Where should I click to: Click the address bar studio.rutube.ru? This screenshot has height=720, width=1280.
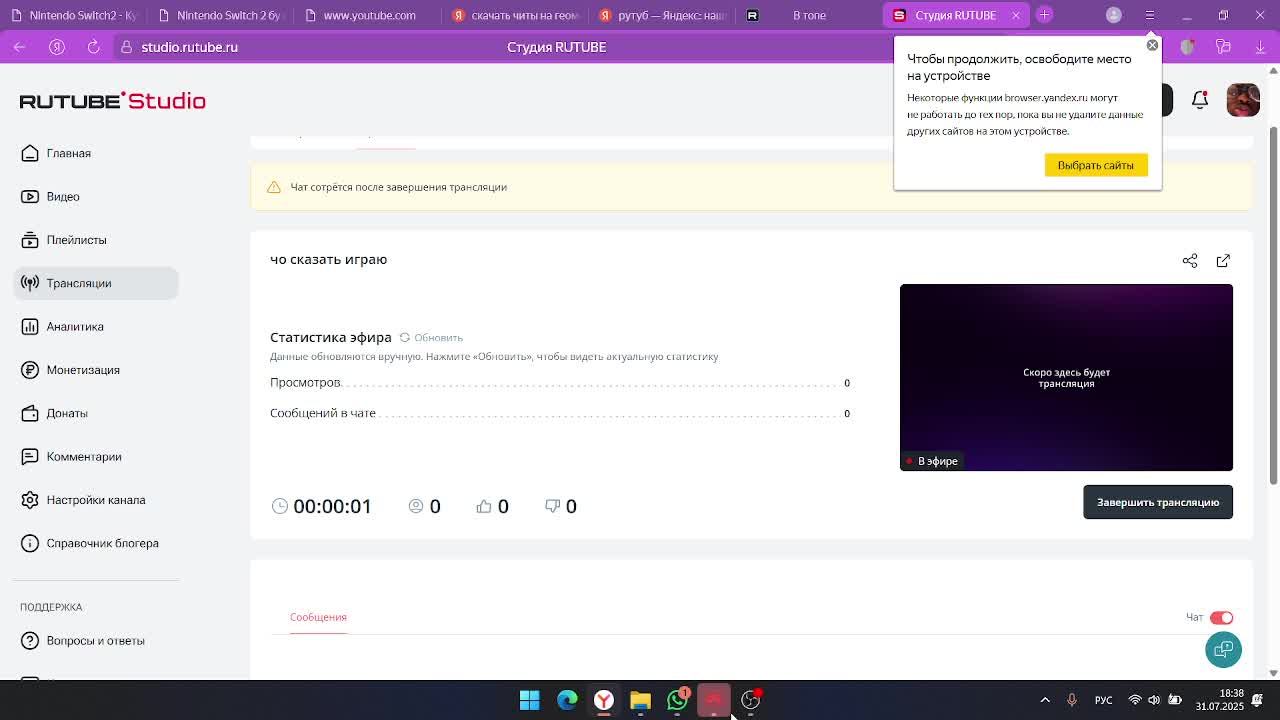click(189, 47)
